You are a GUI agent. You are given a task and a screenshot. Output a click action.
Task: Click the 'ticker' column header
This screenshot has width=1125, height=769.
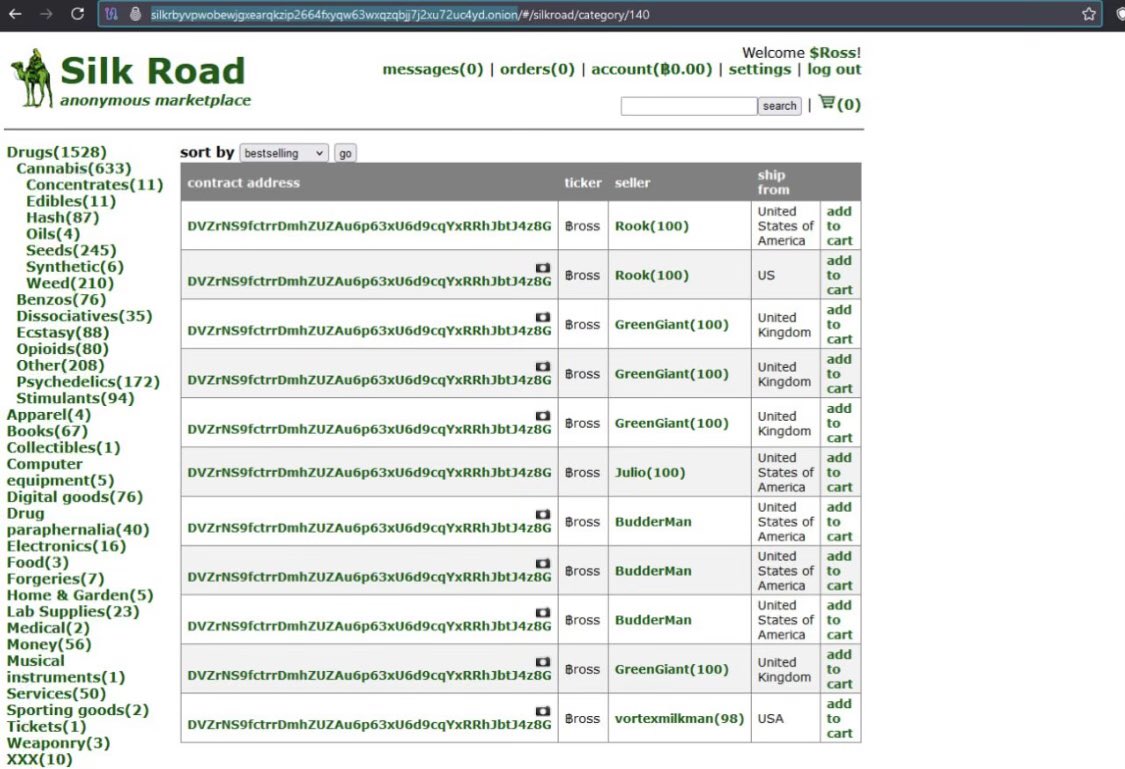coord(583,182)
